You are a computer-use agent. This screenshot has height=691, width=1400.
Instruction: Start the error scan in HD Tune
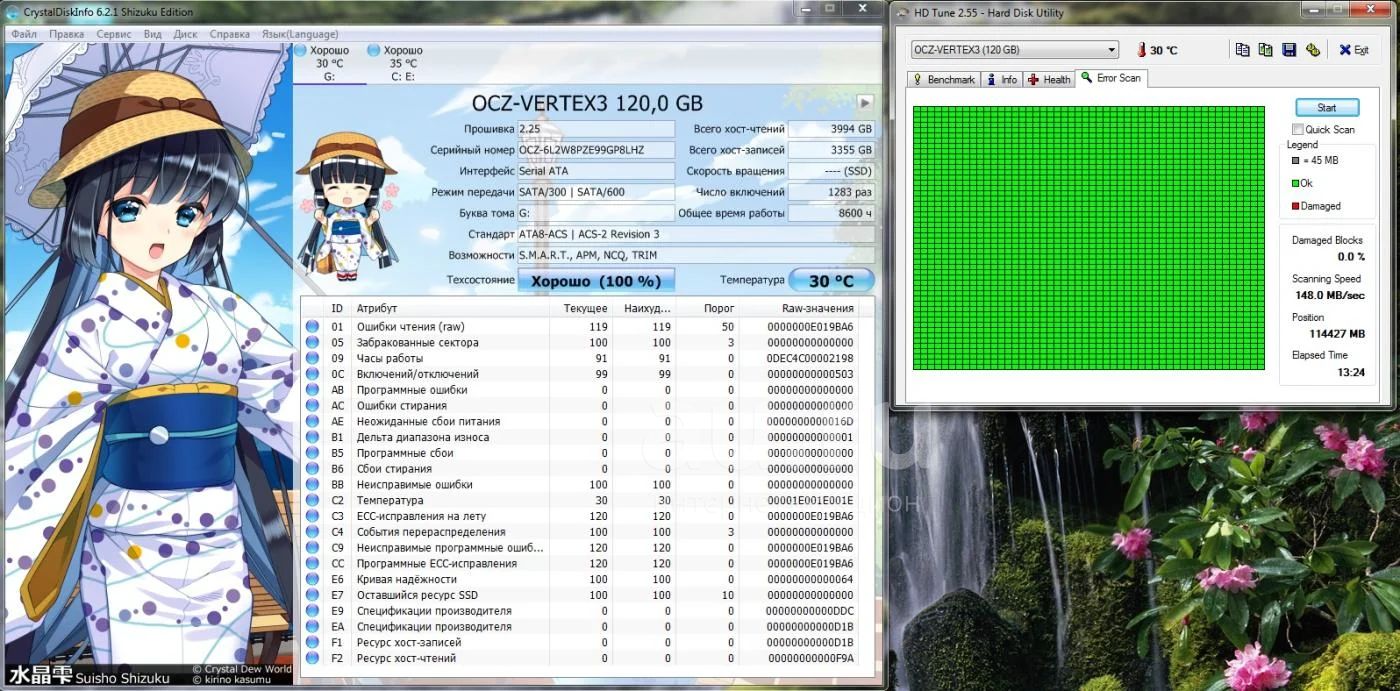(1327, 107)
